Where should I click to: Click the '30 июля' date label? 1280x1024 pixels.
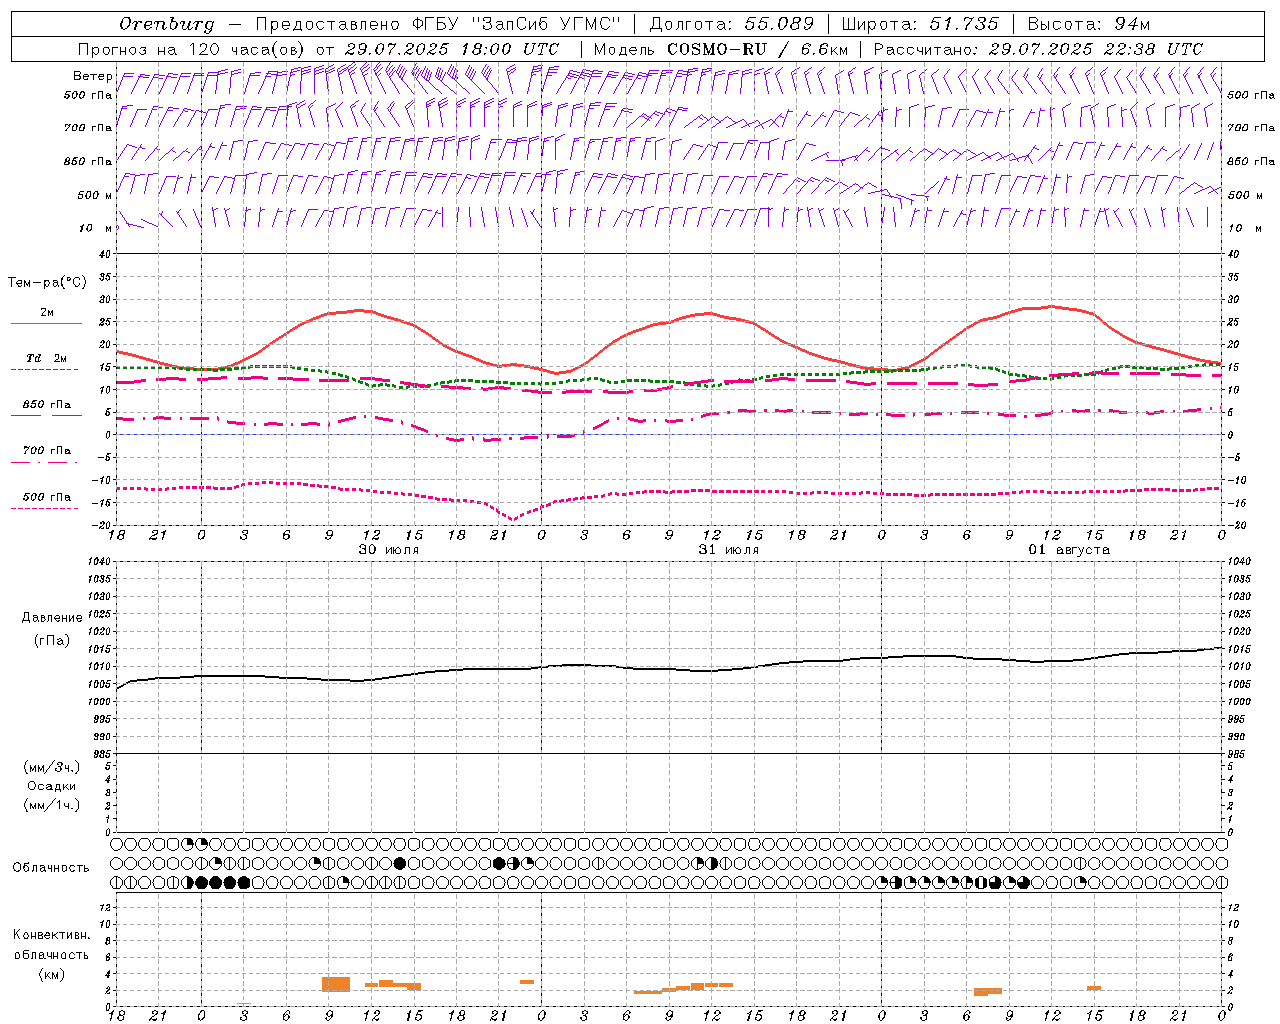click(389, 550)
